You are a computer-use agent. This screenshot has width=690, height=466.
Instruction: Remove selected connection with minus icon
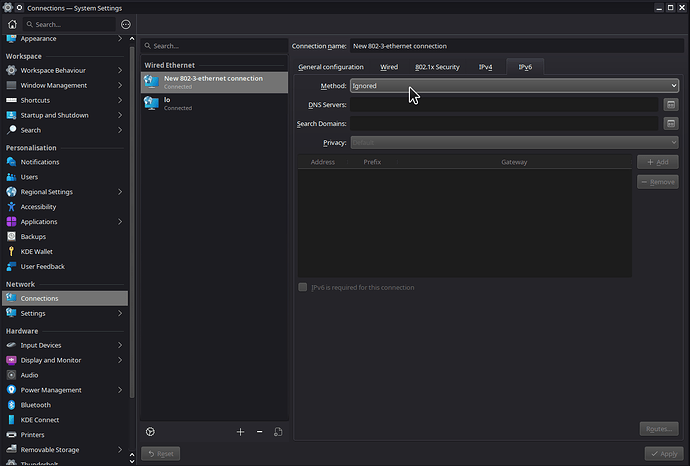(260, 432)
